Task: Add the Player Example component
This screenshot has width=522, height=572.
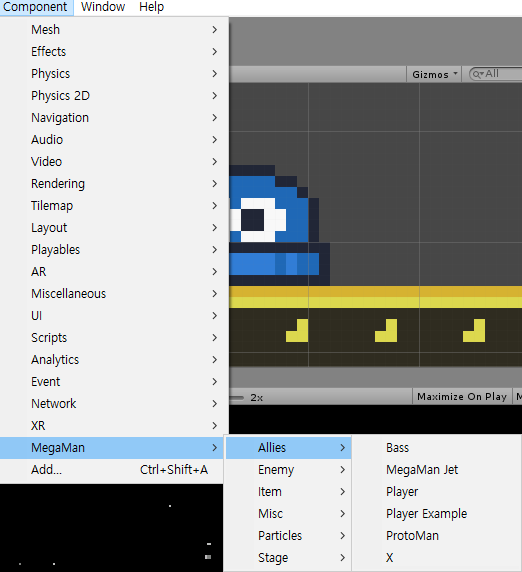Action: 437,514
